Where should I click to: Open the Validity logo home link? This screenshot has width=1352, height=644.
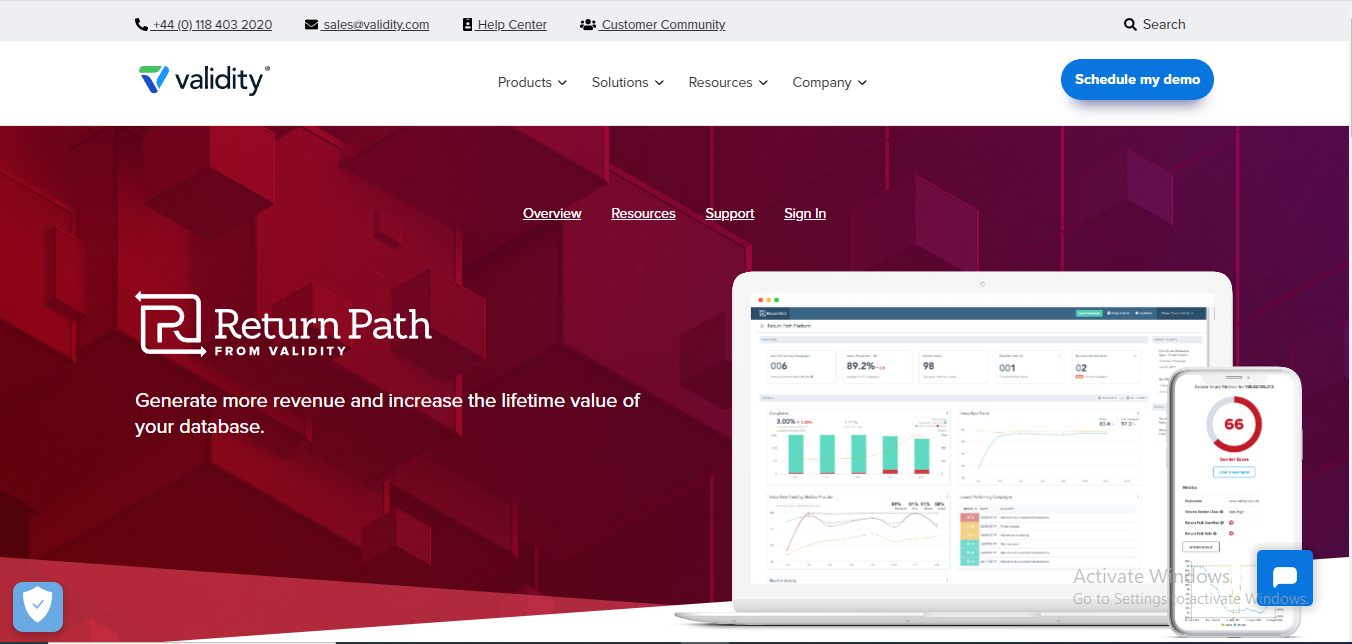[204, 80]
